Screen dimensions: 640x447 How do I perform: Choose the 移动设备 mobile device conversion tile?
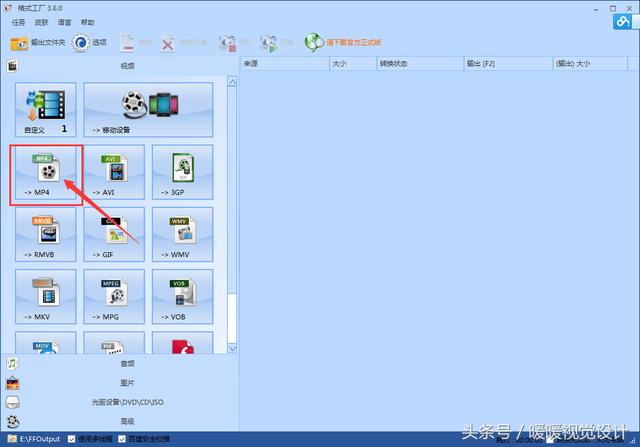point(148,109)
